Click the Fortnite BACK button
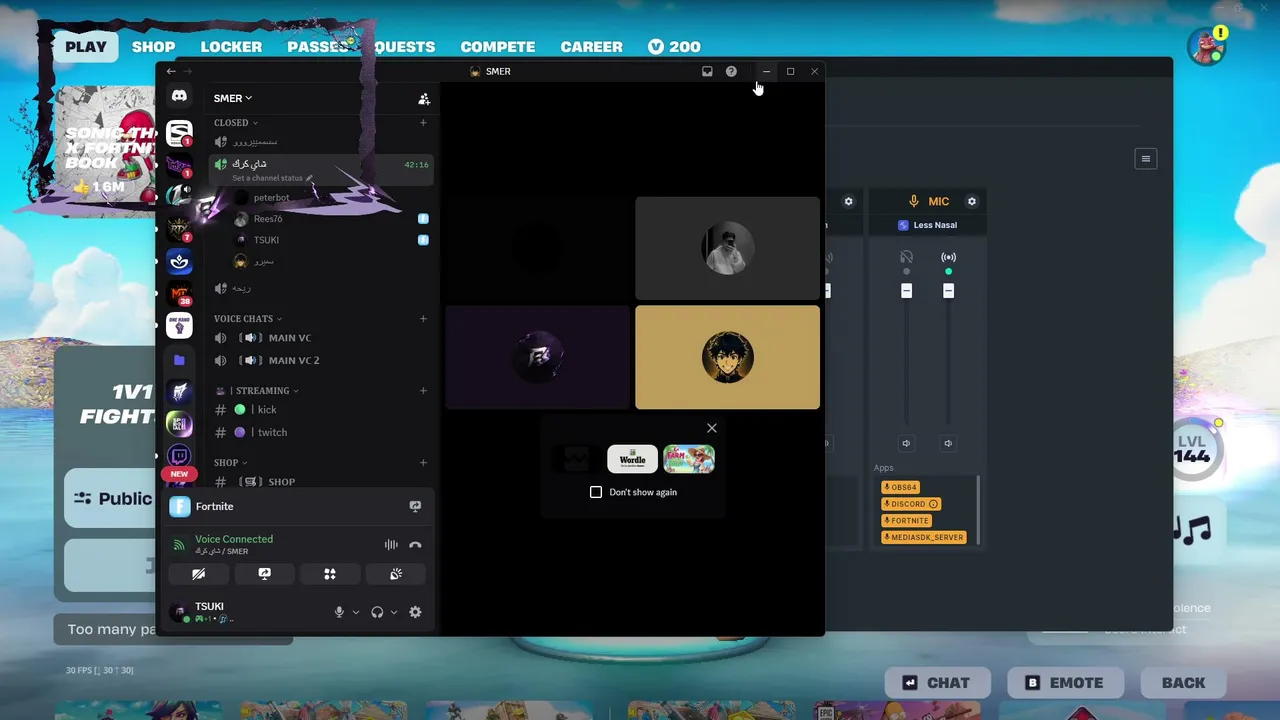This screenshot has width=1280, height=720. (x=1183, y=683)
